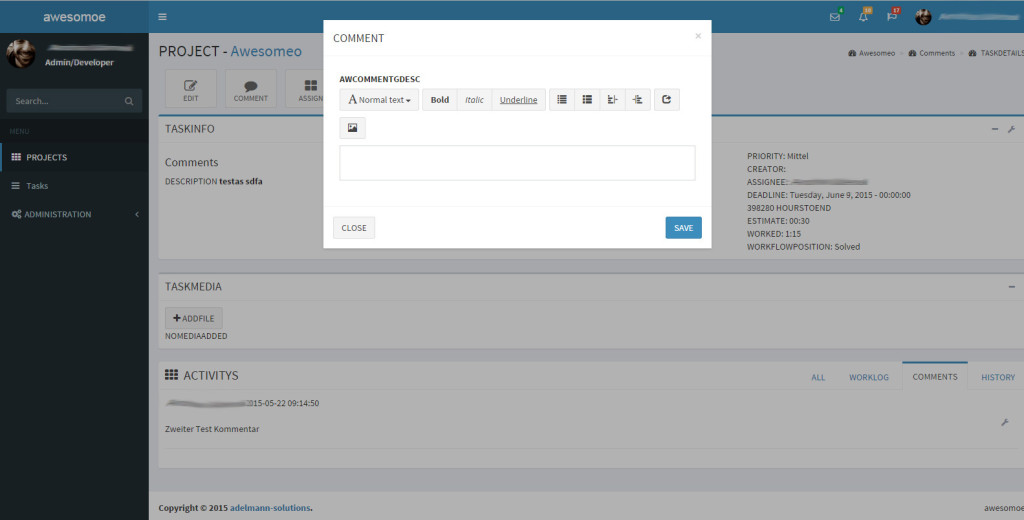Open the Awesomeo project title link
The height and width of the screenshot is (520, 1024).
point(266,51)
